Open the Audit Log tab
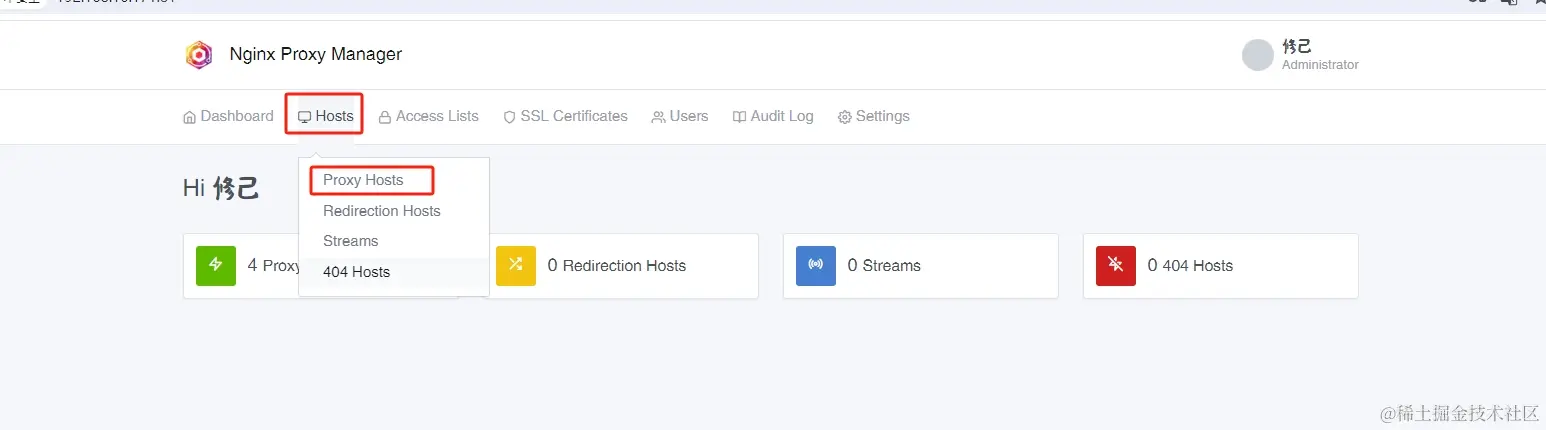 click(773, 116)
